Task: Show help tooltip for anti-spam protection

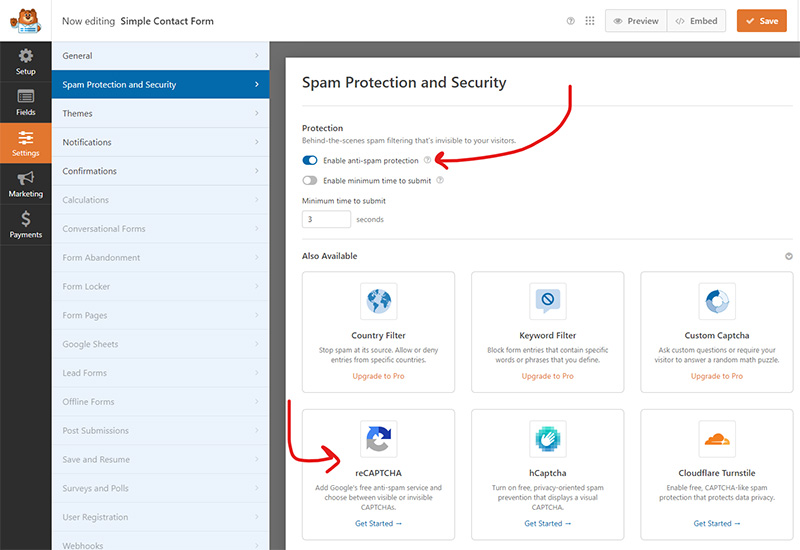Action: [x=428, y=160]
